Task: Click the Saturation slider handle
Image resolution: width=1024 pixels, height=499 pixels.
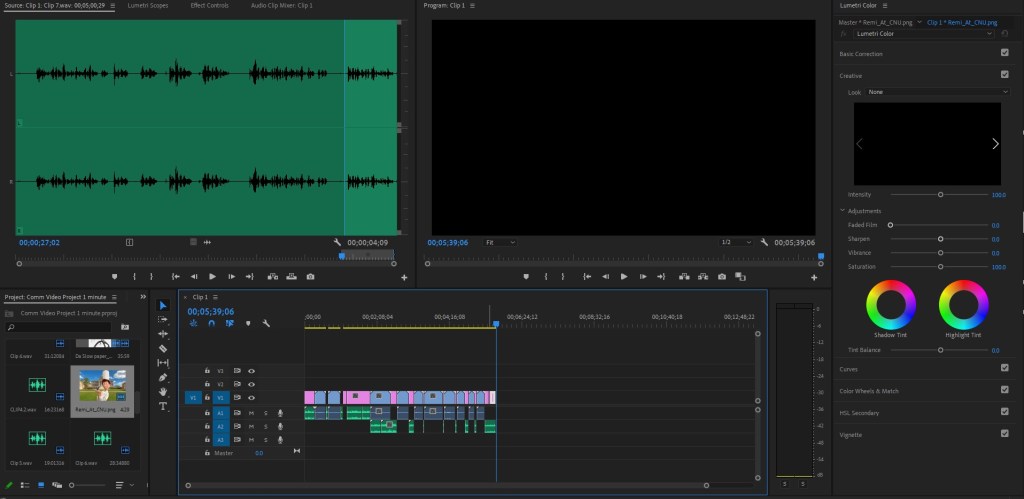Action: tap(940, 267)
